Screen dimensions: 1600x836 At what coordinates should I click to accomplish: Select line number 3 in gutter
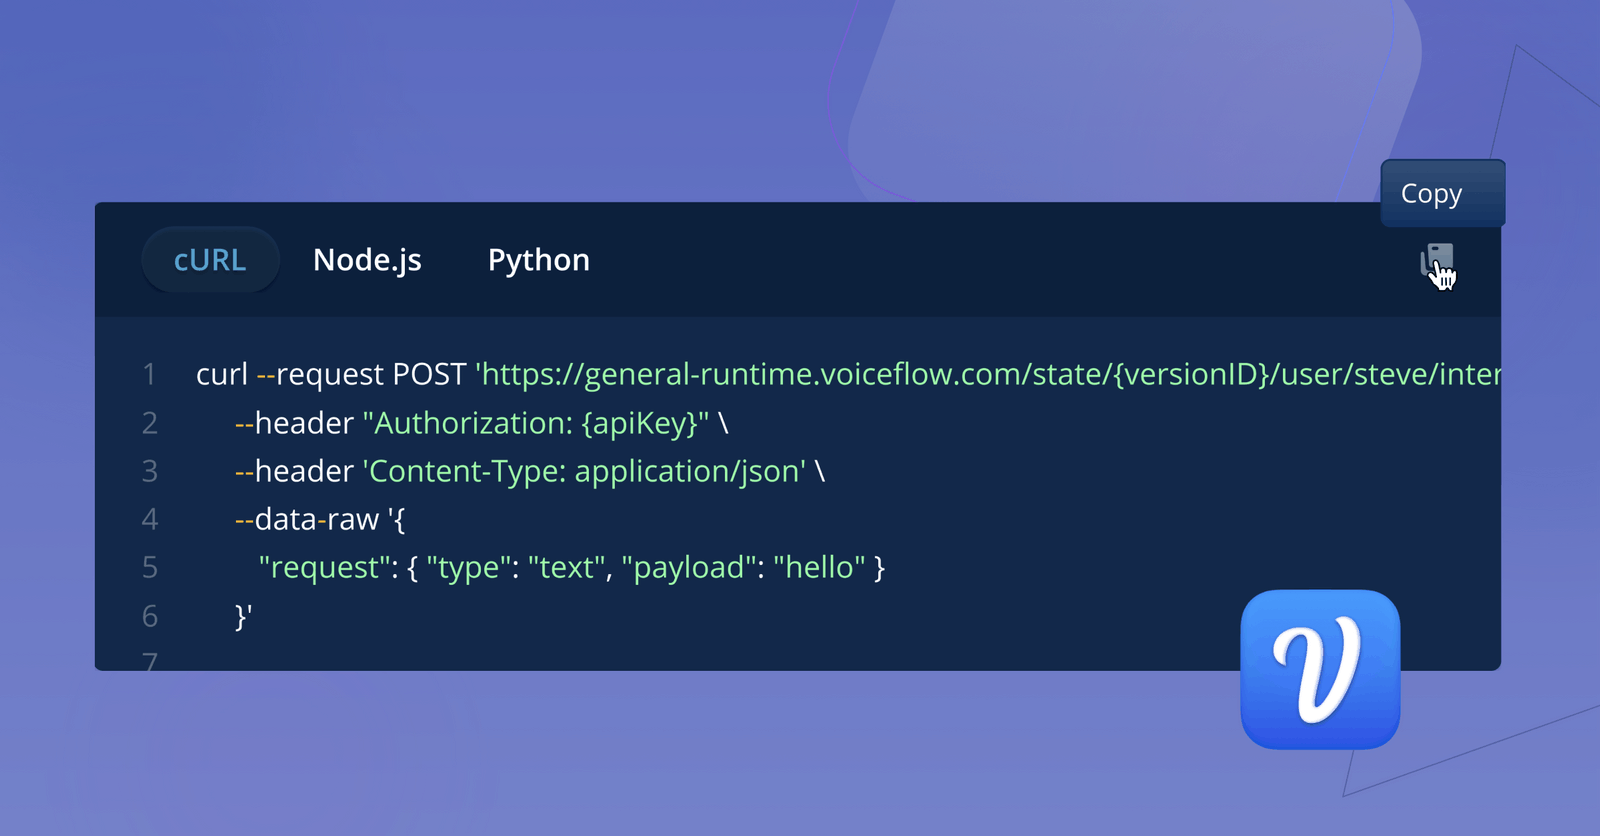coord(149,471)
